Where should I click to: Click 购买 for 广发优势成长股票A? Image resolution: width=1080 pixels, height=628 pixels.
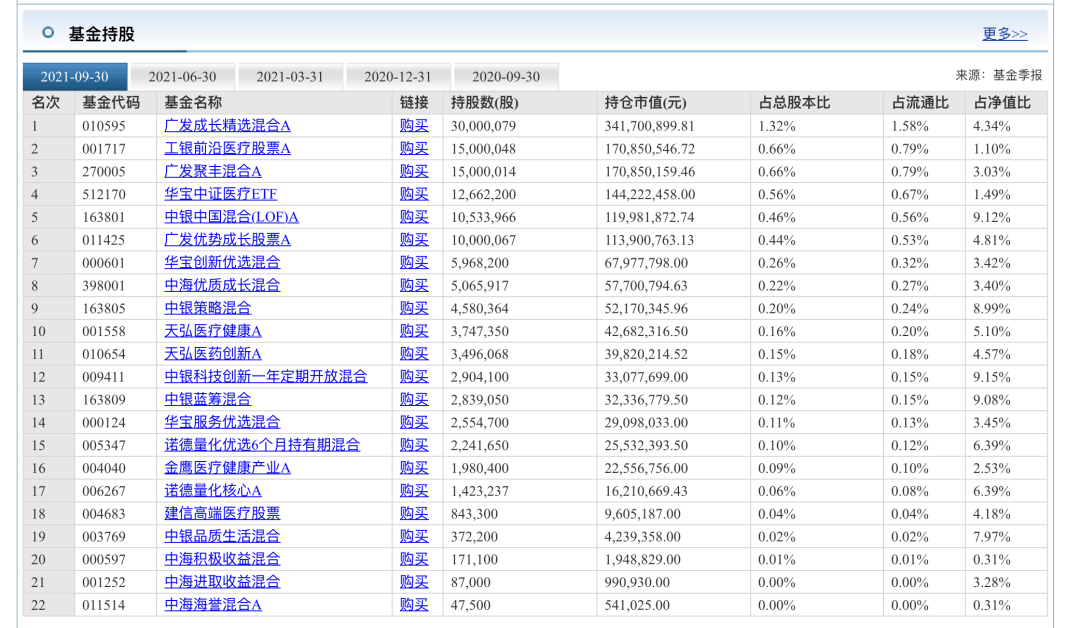pos(414,240)
